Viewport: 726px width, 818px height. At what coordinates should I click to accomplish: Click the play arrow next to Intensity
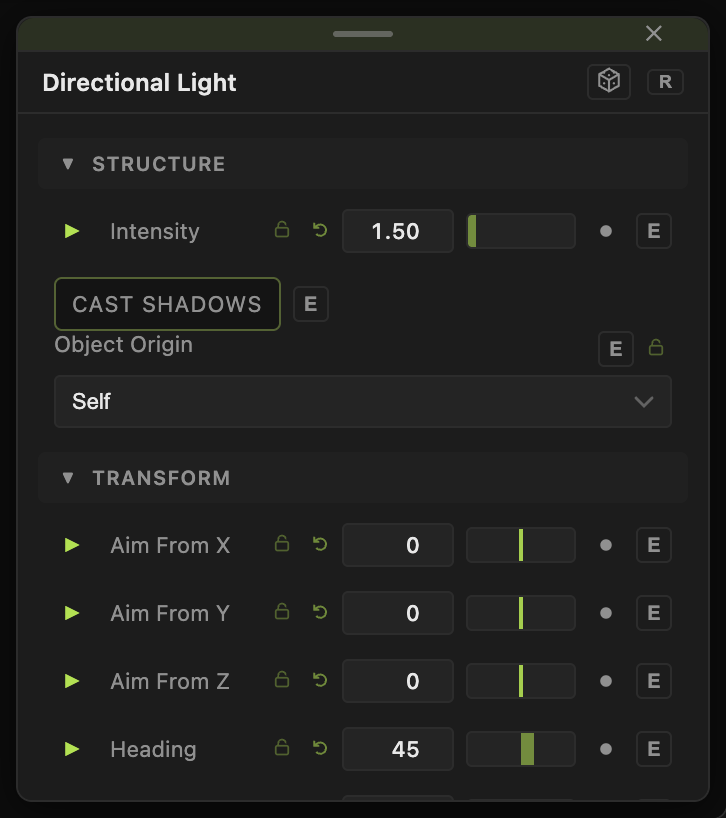pos(71,231)
